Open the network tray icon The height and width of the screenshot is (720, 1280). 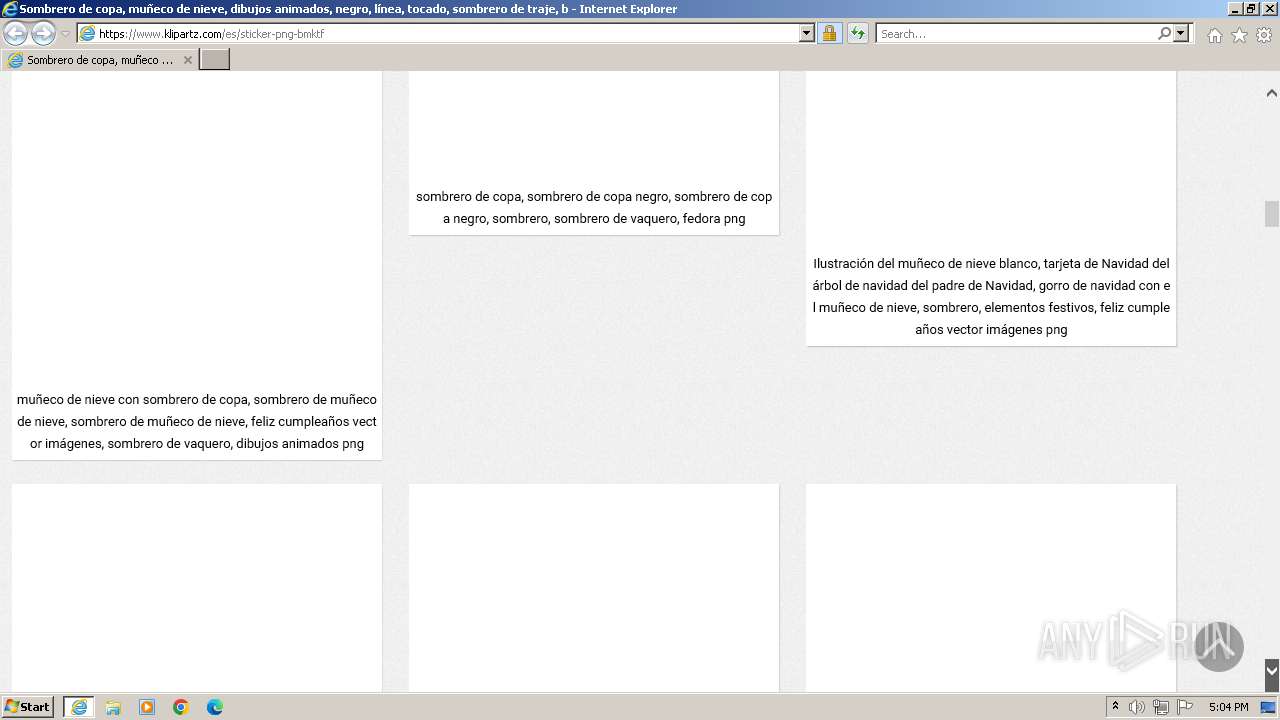click(x=1161, y=707)
